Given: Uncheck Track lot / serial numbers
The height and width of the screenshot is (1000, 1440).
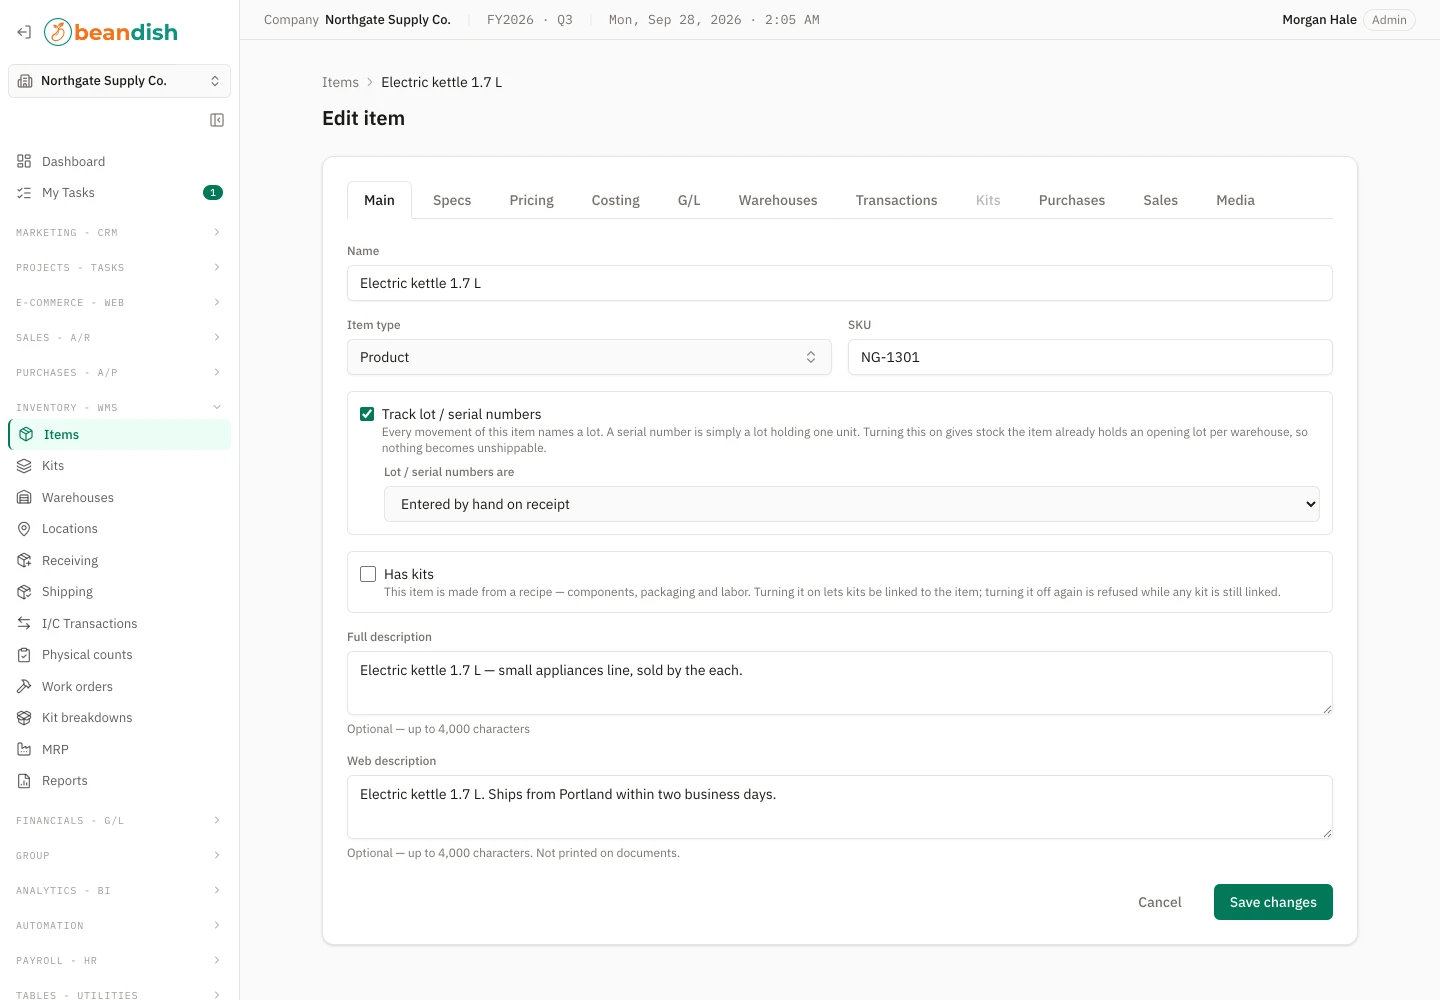Looking at the screenshot, I should point(367,414).
